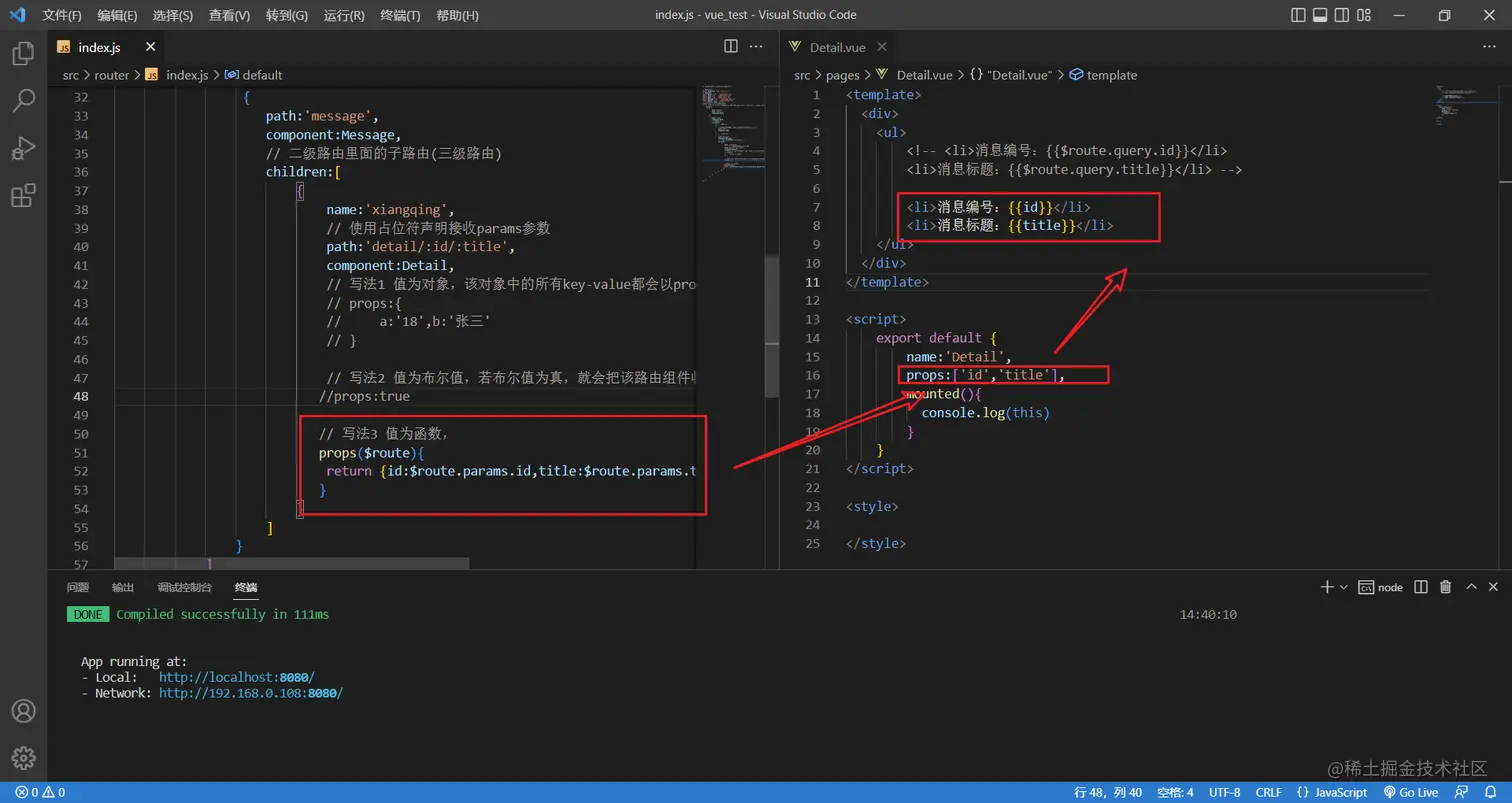1512x803 pixels.
Task: Click line 16 props:['id','title'] in Detail.vue
Action: [x=986, y=375]
